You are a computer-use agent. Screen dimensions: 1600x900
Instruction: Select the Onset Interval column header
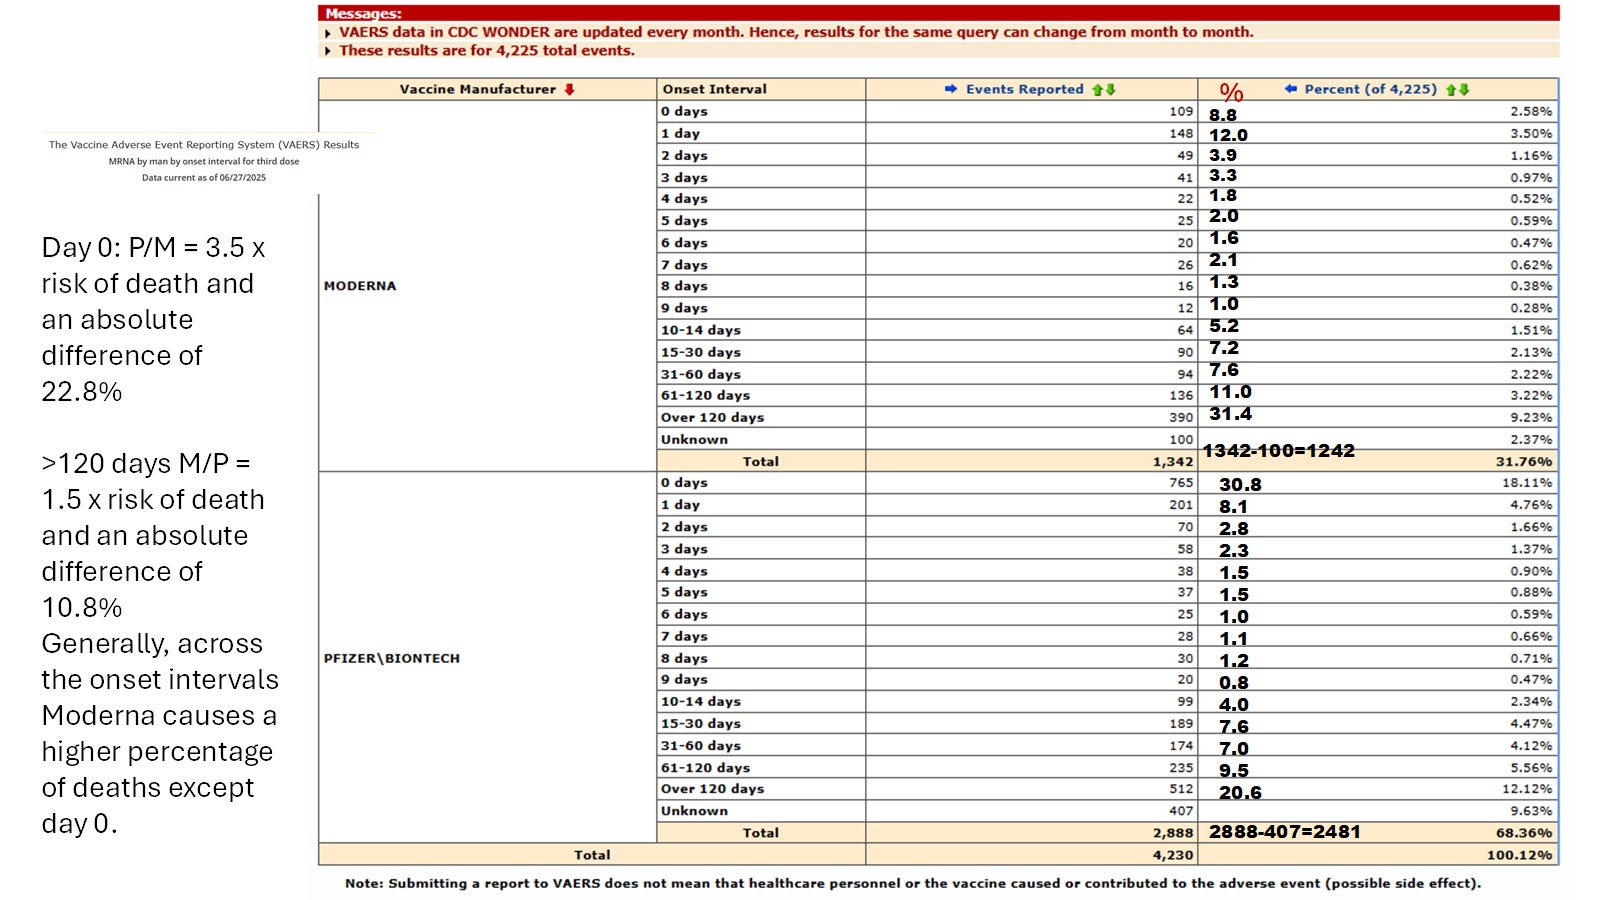[761, 89]
